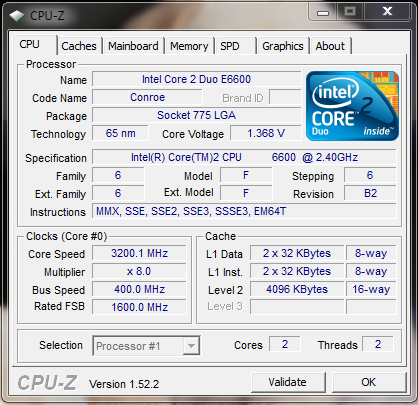Image resolution: width=418 pixels, height=405 pixels.
Task: Click the Validate button
Action: [288, 382]
